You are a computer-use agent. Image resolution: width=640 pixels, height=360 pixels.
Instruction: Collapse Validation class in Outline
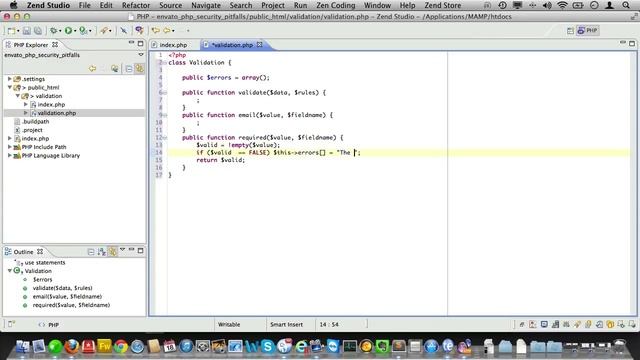(9, 271)
